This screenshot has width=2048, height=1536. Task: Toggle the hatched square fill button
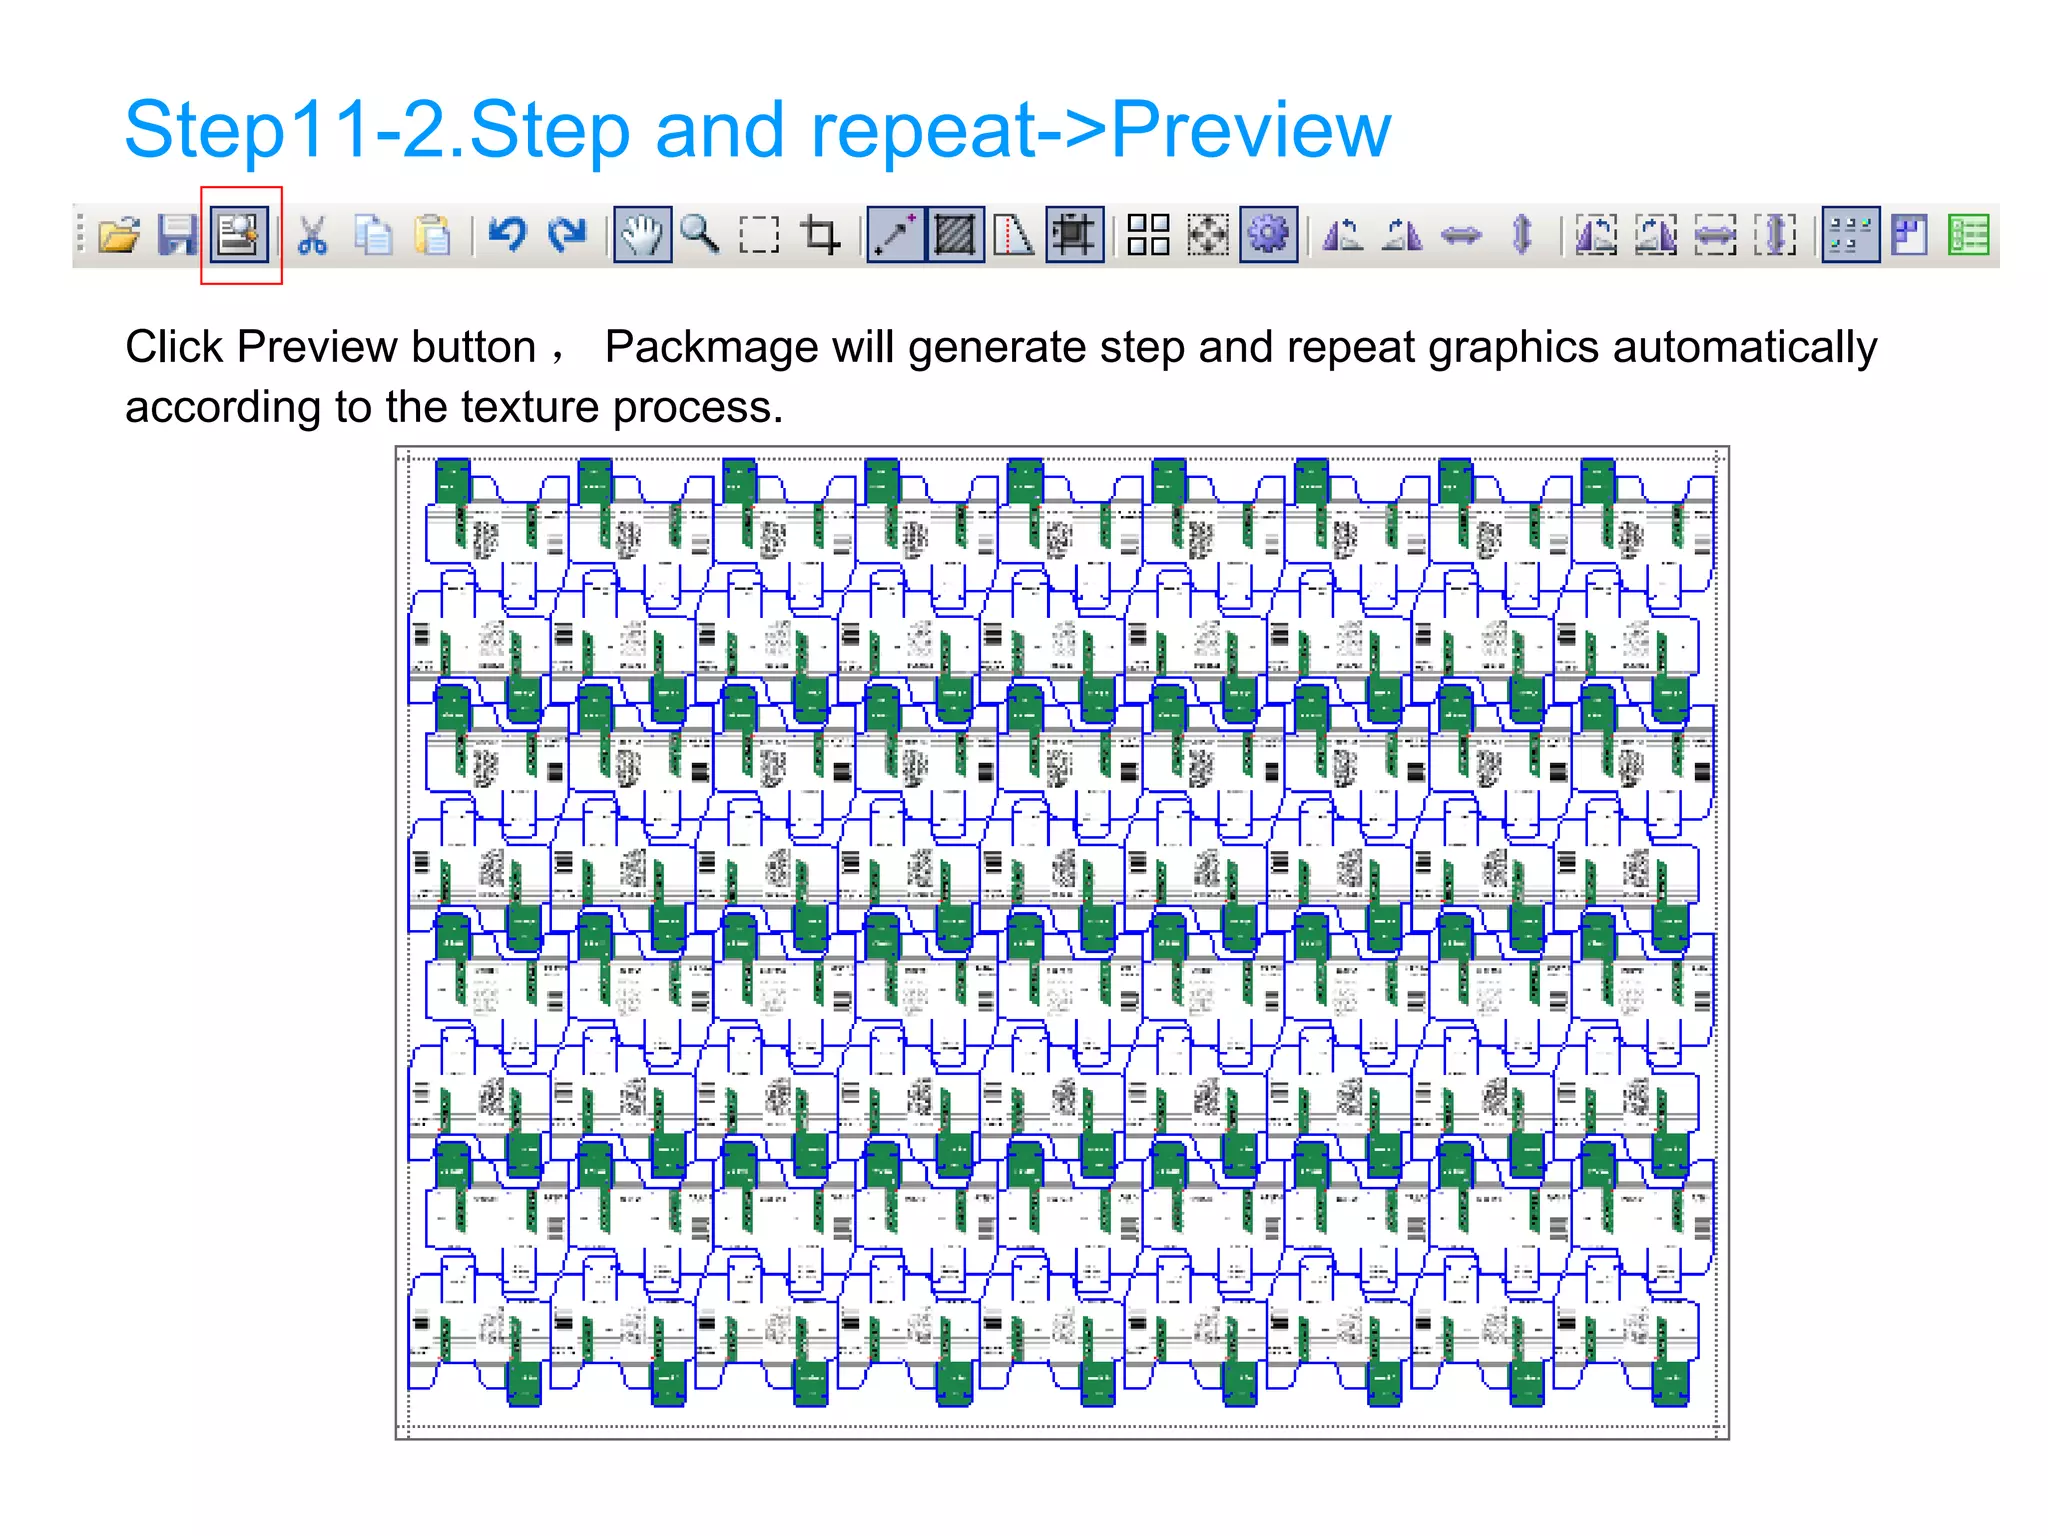pos(955,236)
